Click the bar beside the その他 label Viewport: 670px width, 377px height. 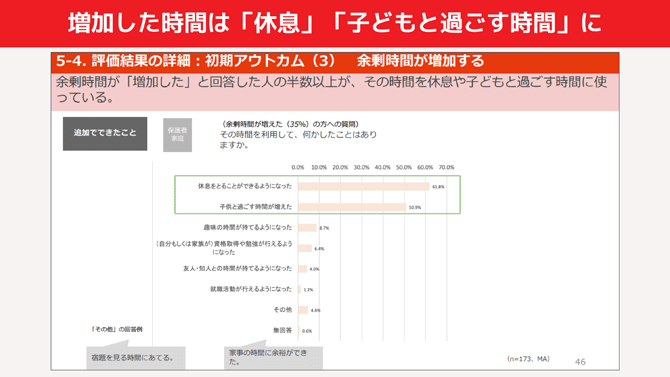tap(303, 310)
